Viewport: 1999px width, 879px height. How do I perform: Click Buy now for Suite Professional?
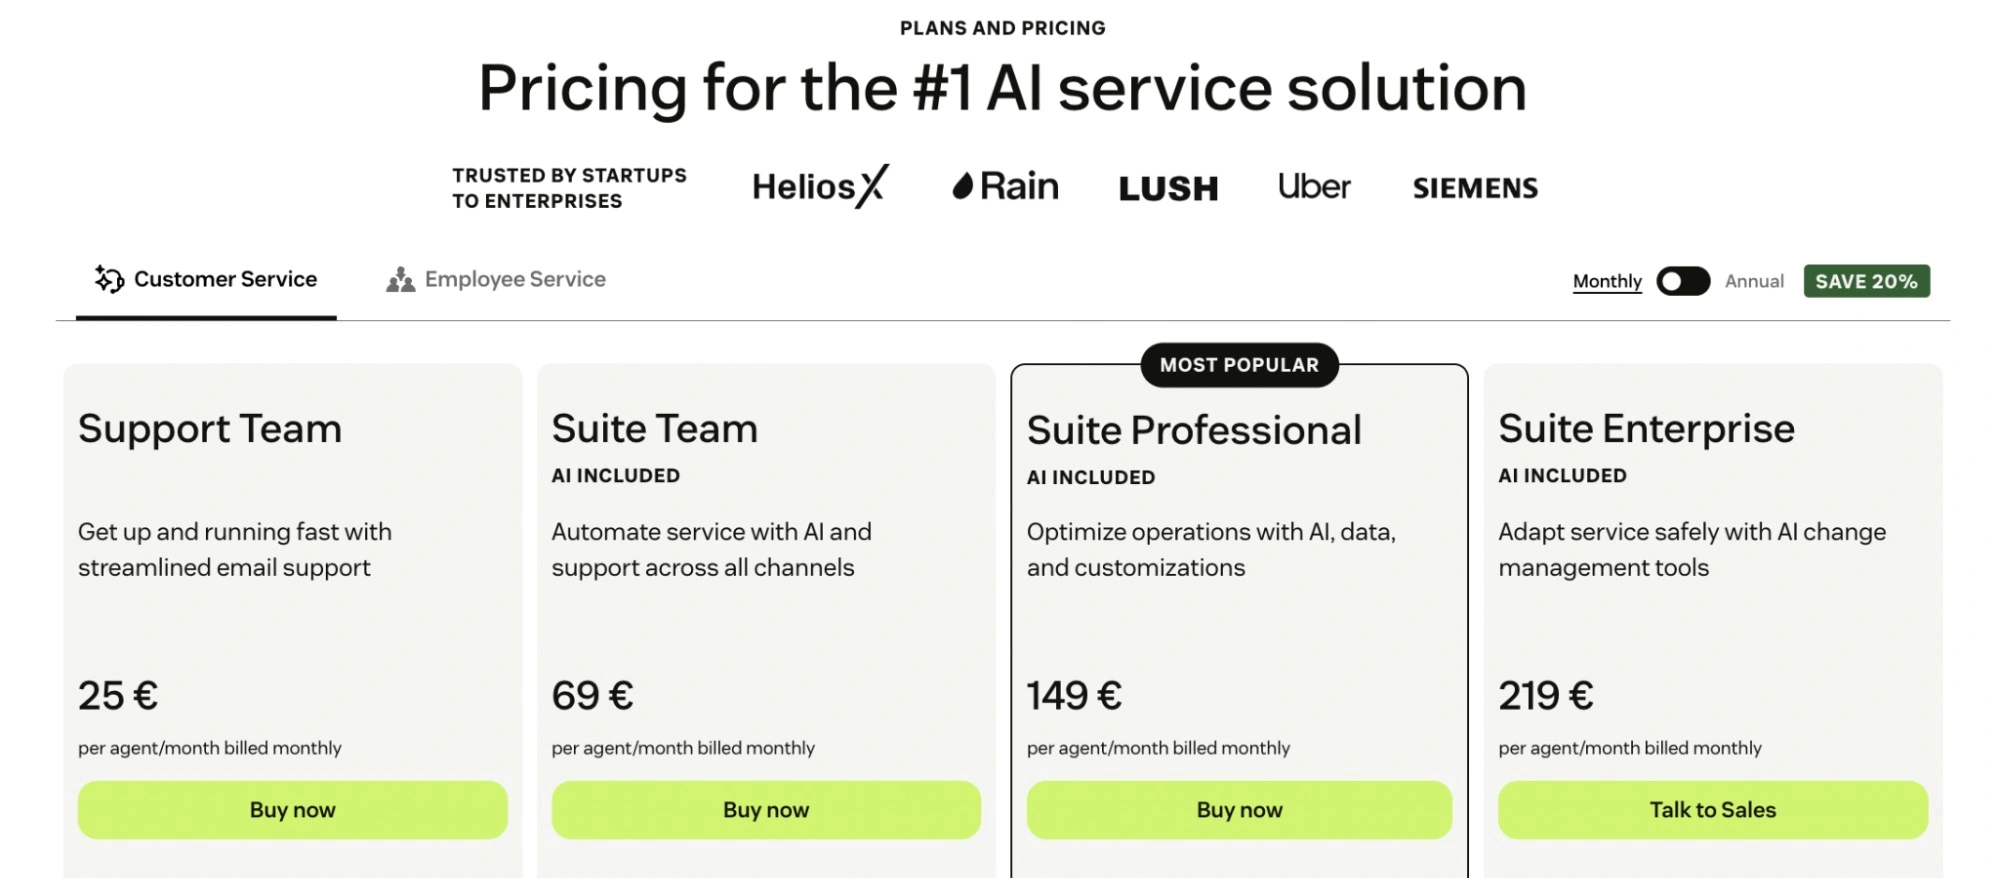pos(1239,810)
